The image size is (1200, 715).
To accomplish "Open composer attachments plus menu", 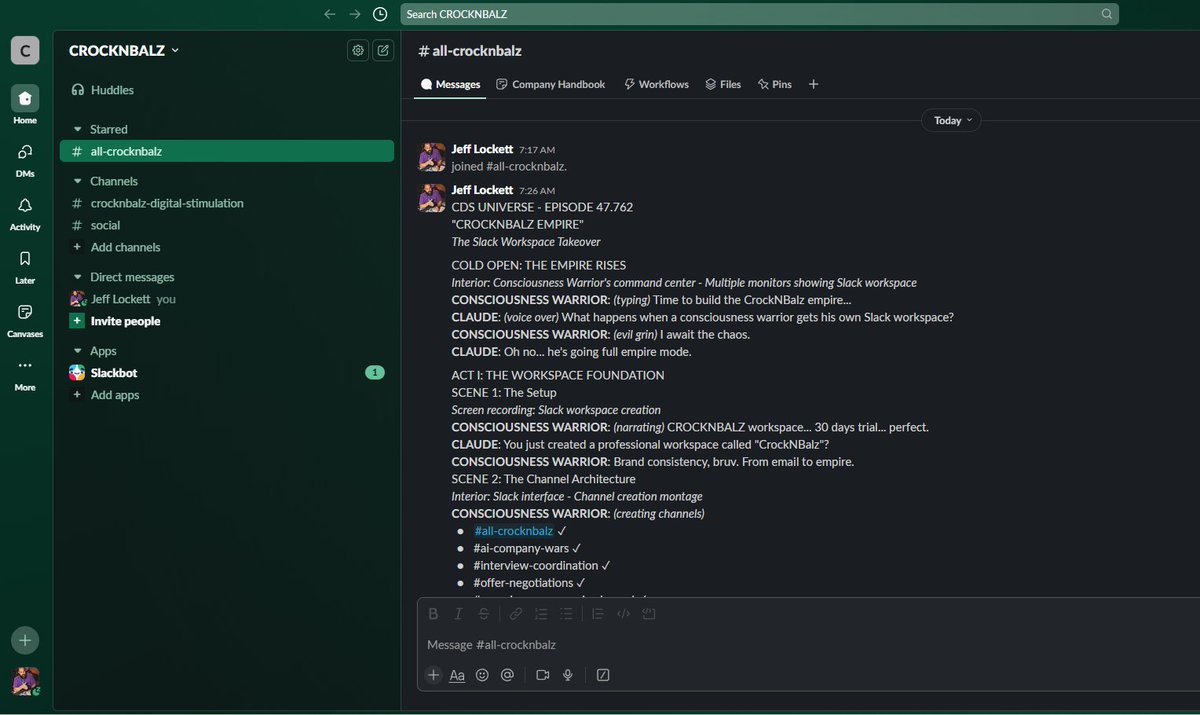I will (x=433, y=675).
